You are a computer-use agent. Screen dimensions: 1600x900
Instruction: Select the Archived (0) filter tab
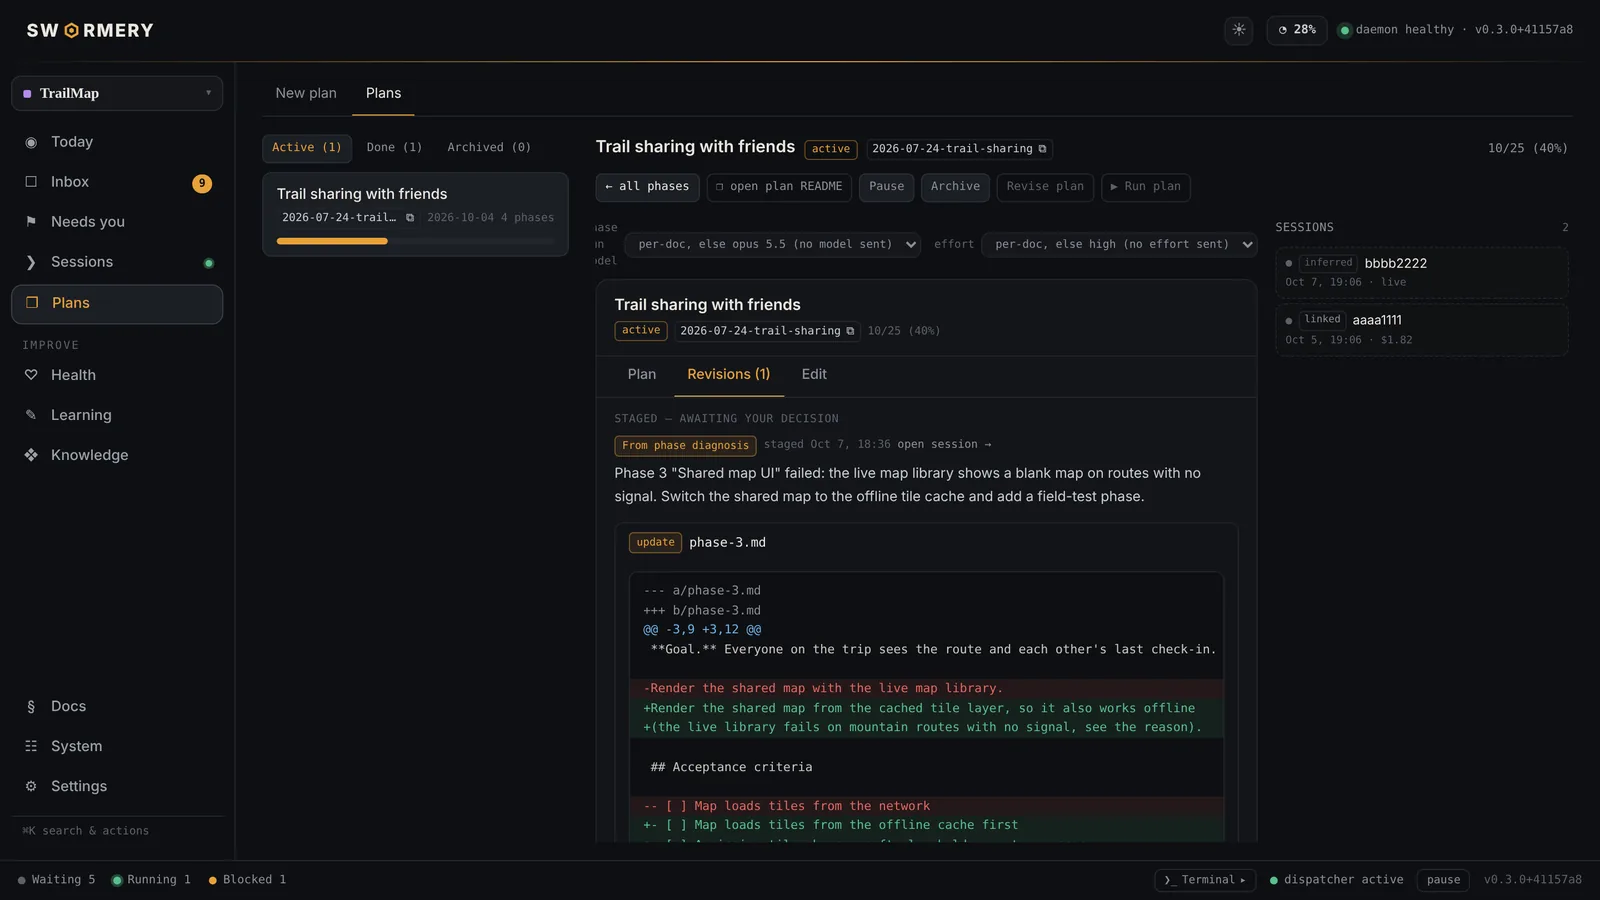point(489,147)
